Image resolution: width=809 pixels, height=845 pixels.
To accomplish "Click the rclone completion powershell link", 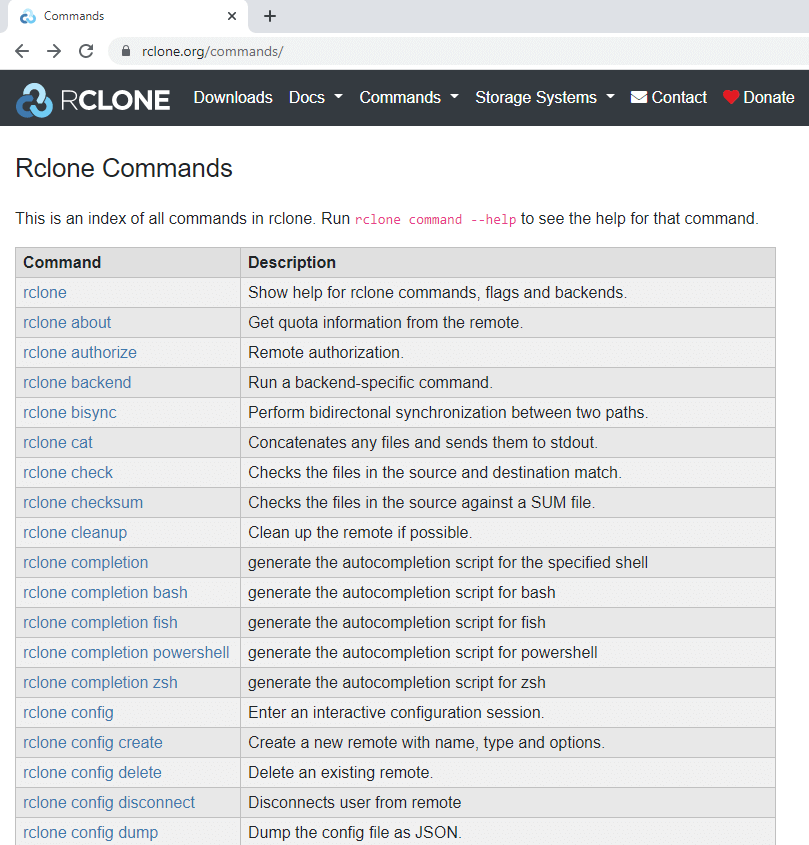I will pyautogui.click(x=126, y=652).
